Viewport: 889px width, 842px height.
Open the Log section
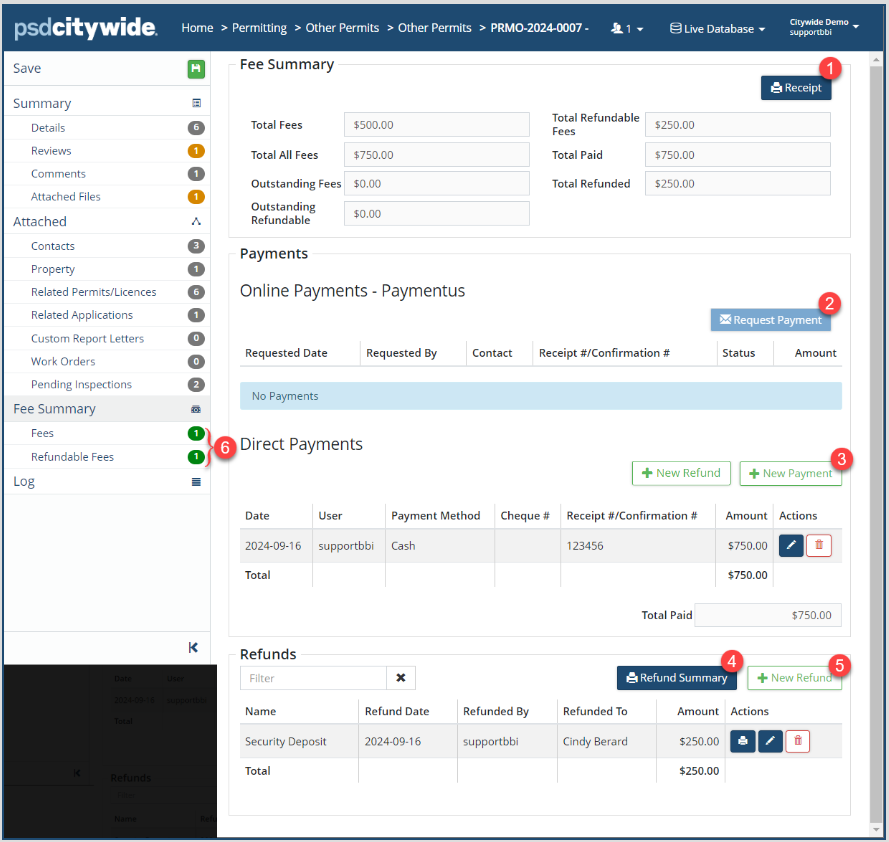pos(24,481)
